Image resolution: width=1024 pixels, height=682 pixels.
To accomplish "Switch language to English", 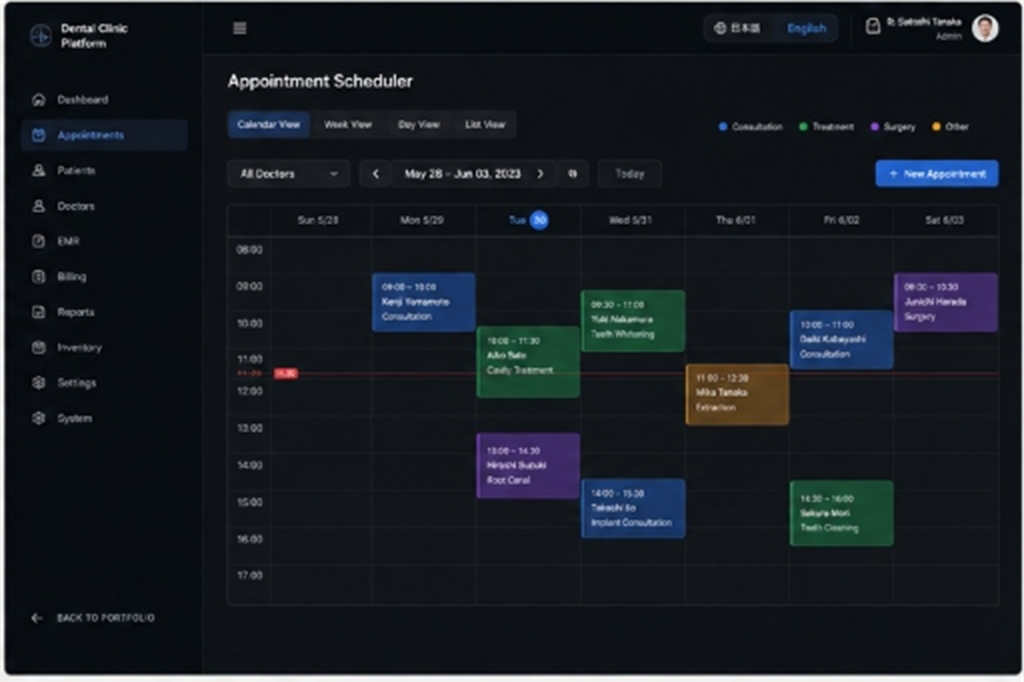I will (807, 28).
